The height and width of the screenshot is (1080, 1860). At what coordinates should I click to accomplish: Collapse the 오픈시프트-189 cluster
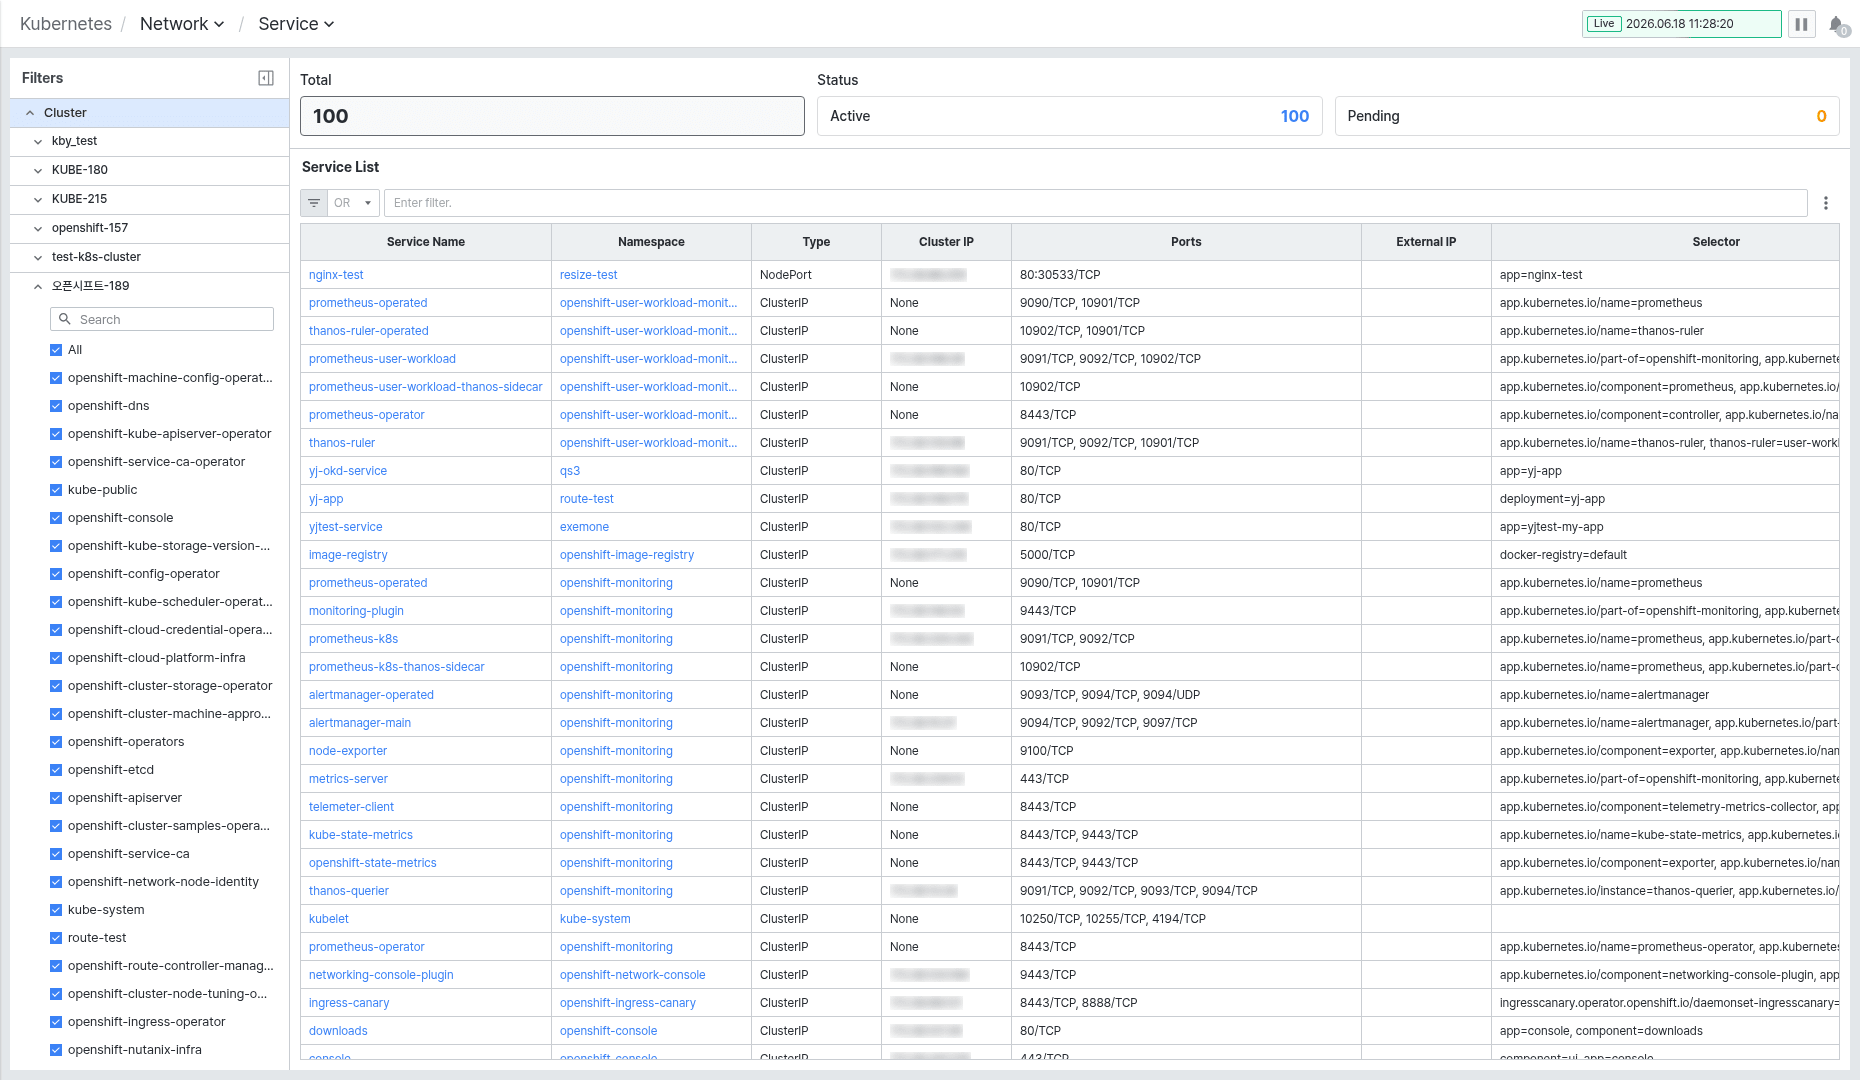(x=38, y=287)
